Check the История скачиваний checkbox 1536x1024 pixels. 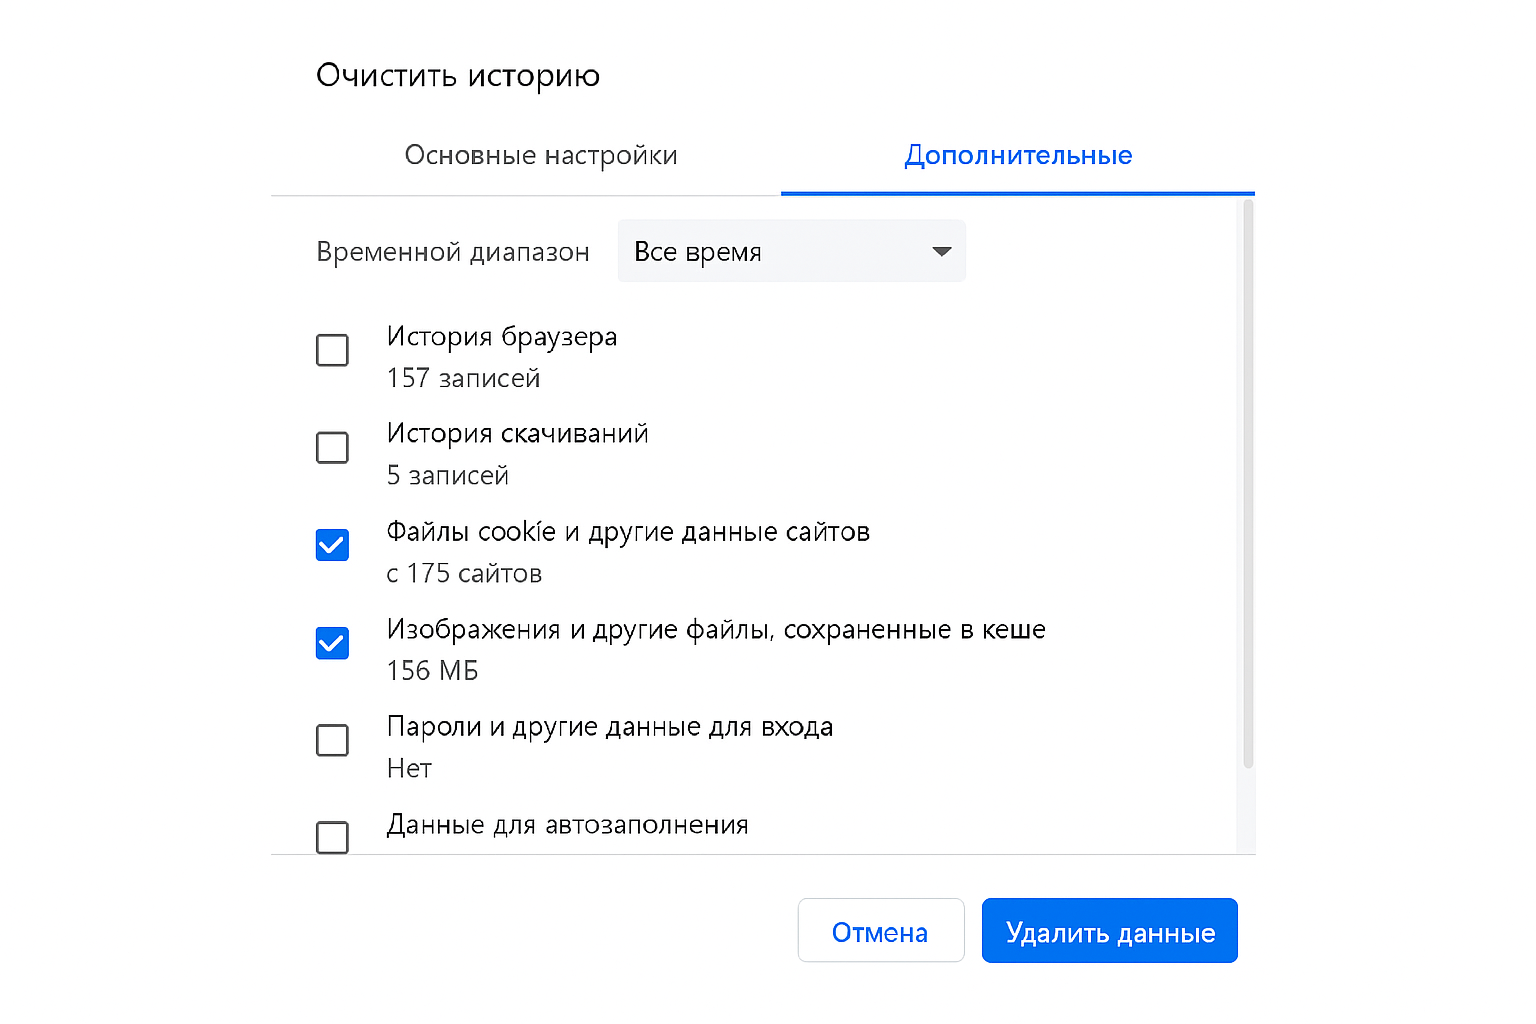(332, 447)
